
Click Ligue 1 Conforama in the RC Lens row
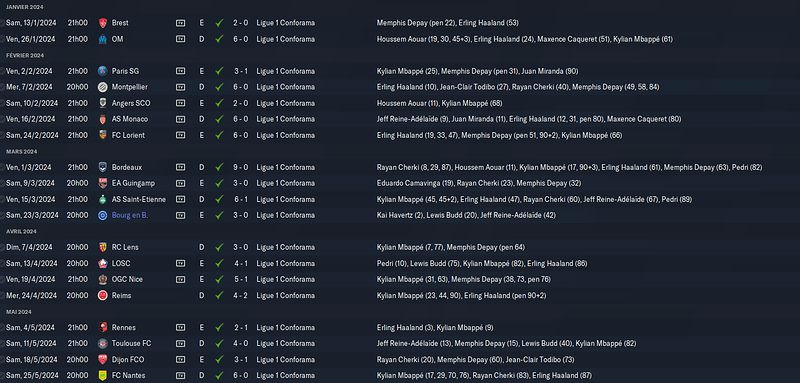[x=286, y=247]
